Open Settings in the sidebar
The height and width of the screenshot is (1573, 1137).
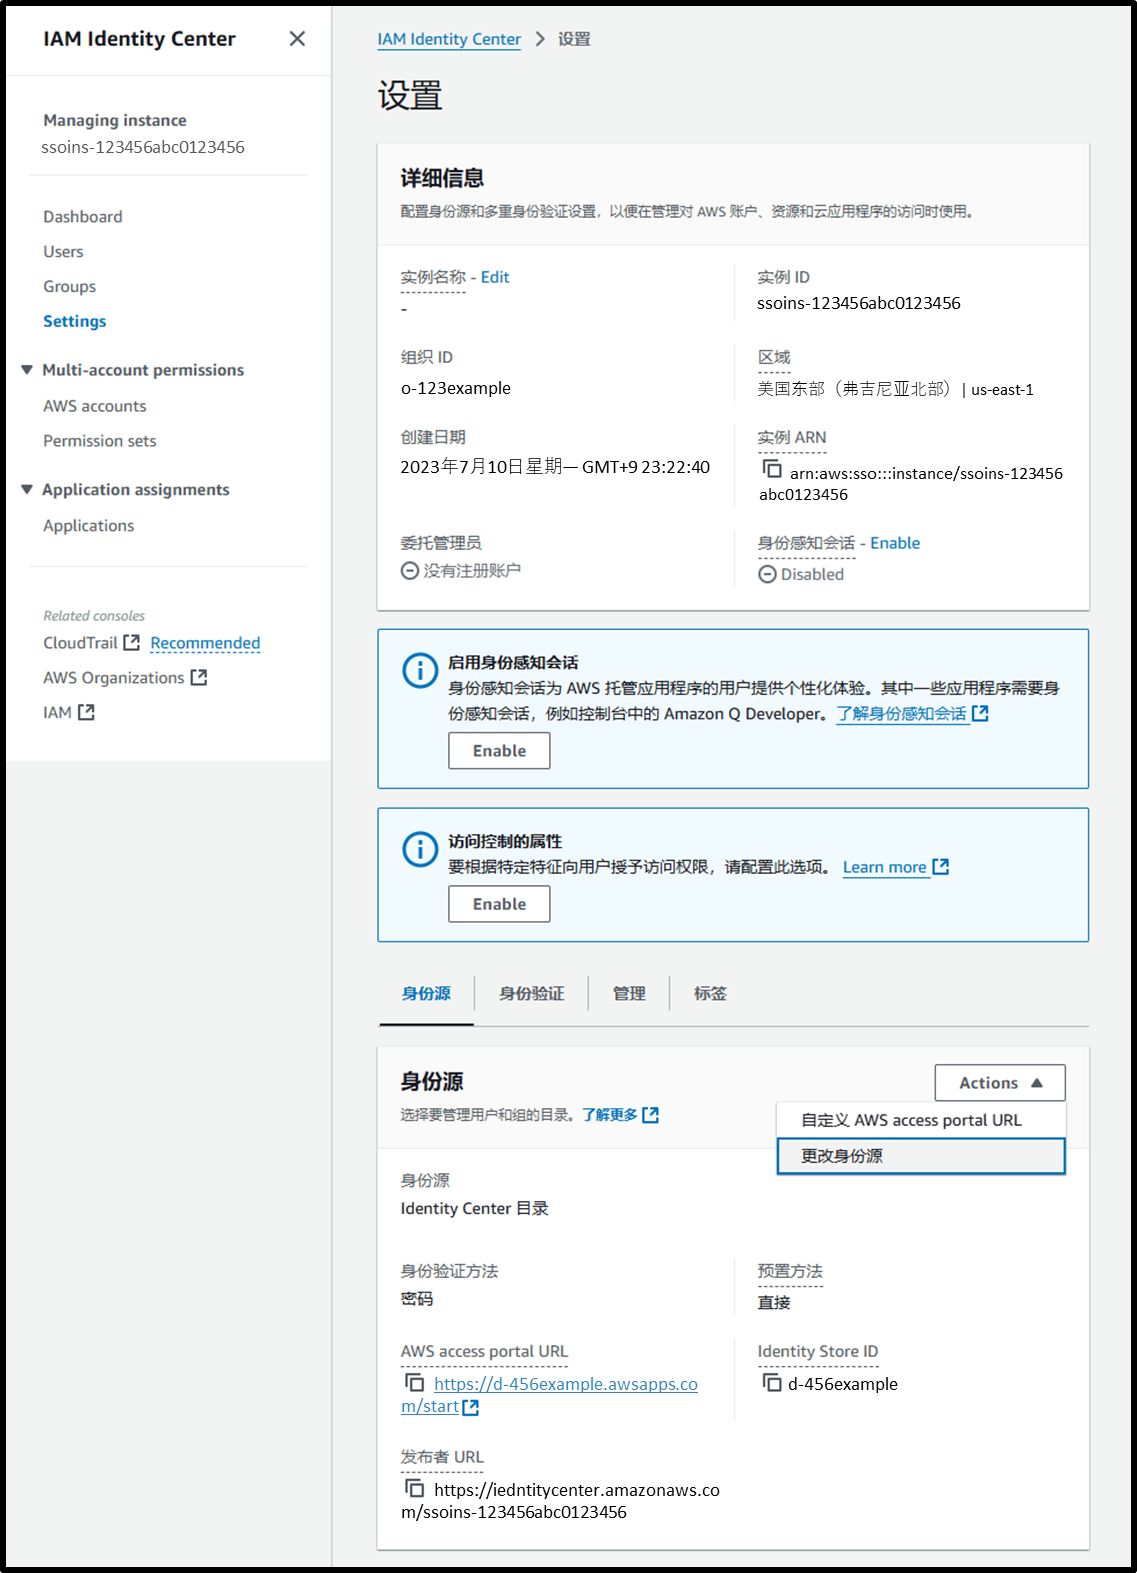tap(74, 321)
